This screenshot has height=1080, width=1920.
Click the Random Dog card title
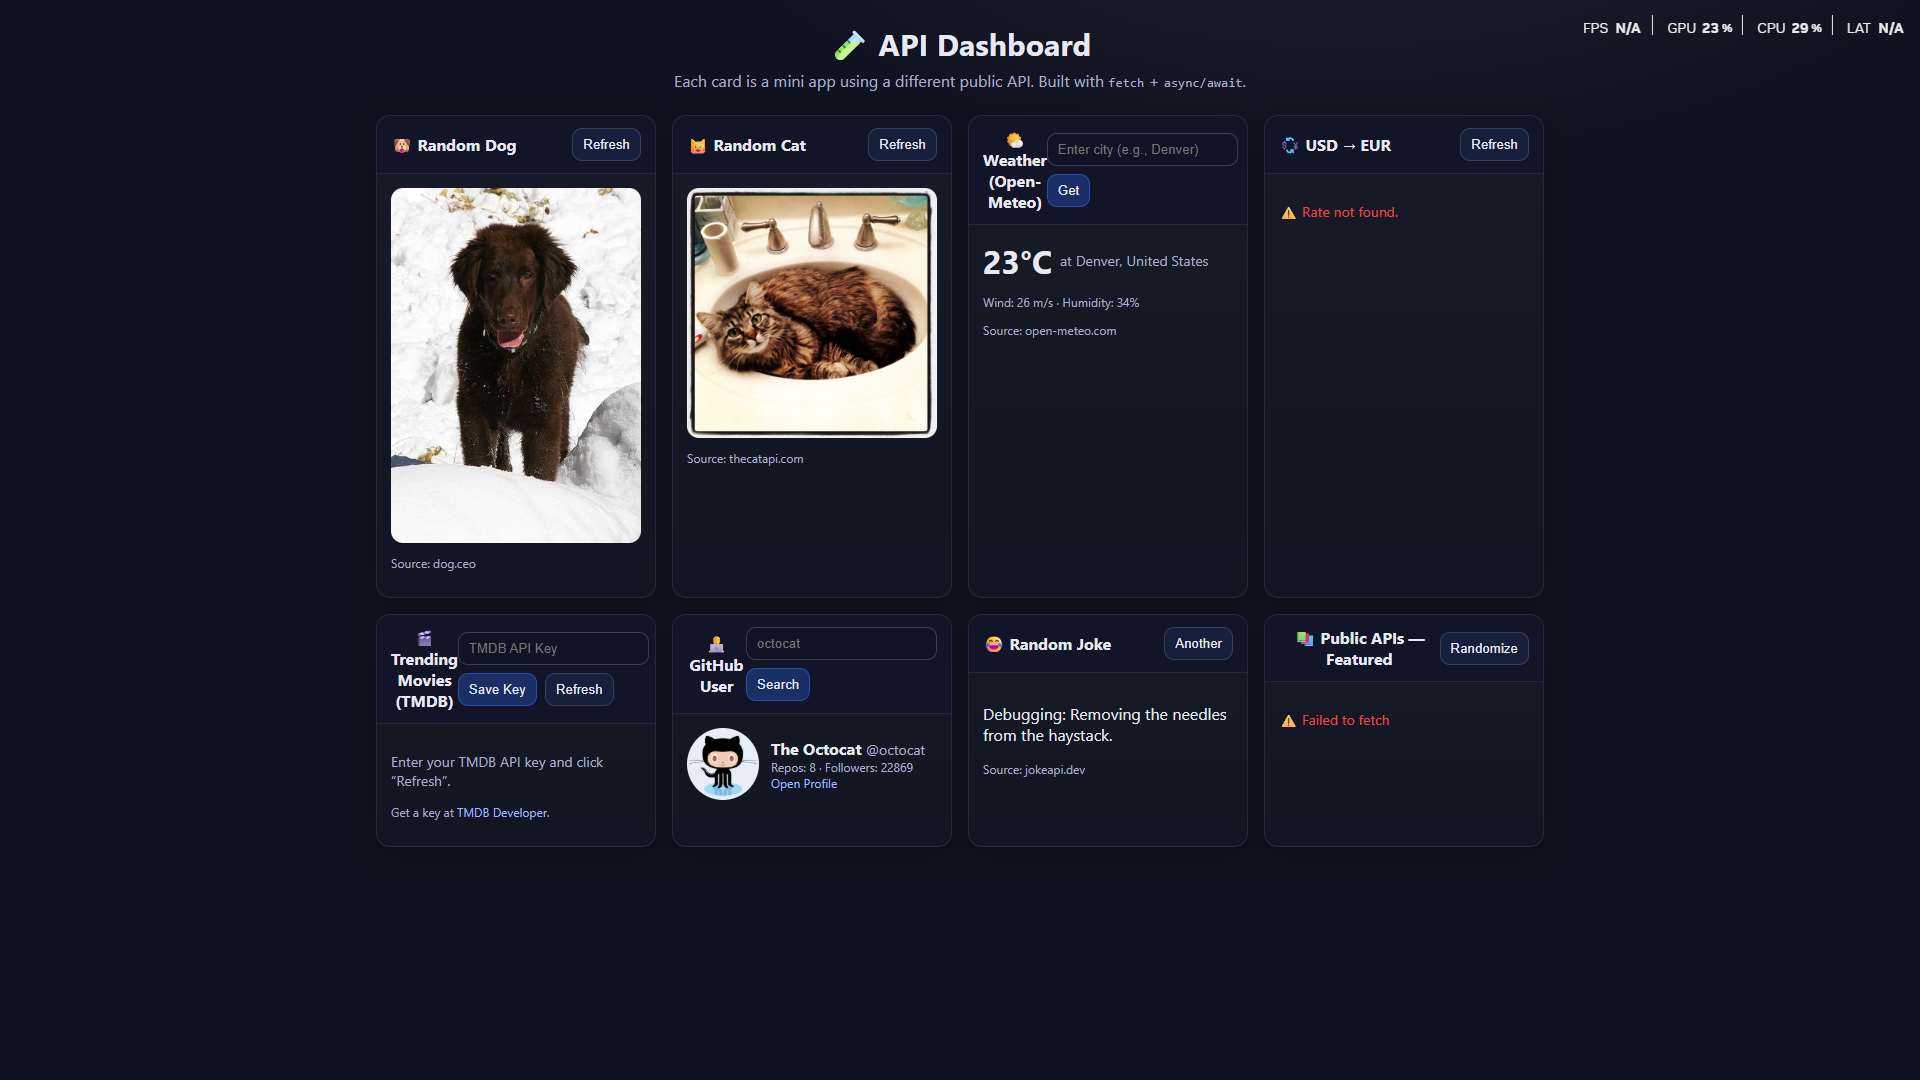pyautogui.click(x=467, y=146)
